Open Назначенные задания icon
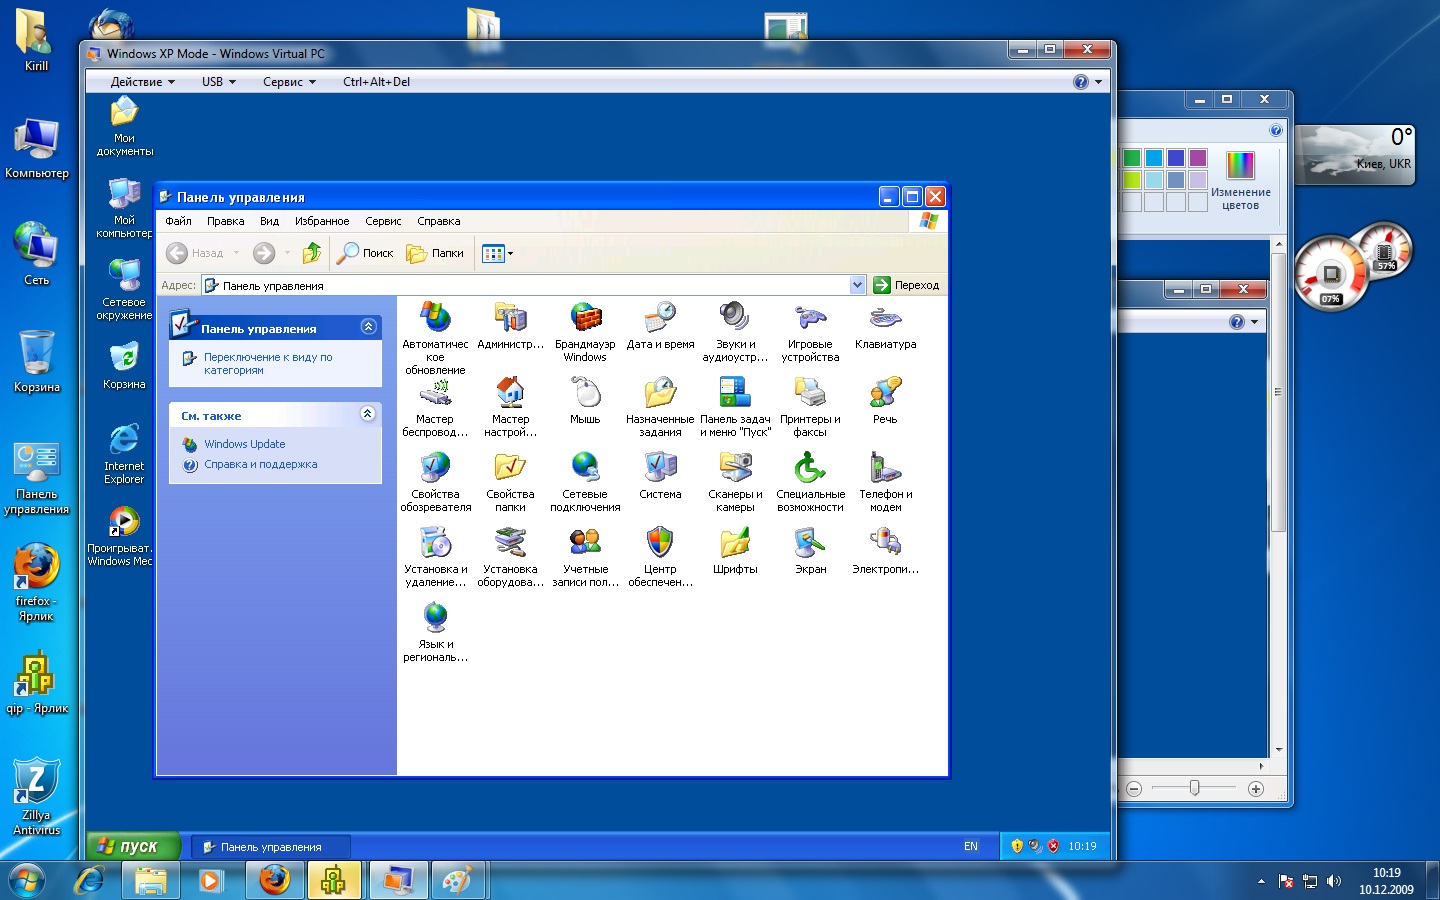 (660, 407)
